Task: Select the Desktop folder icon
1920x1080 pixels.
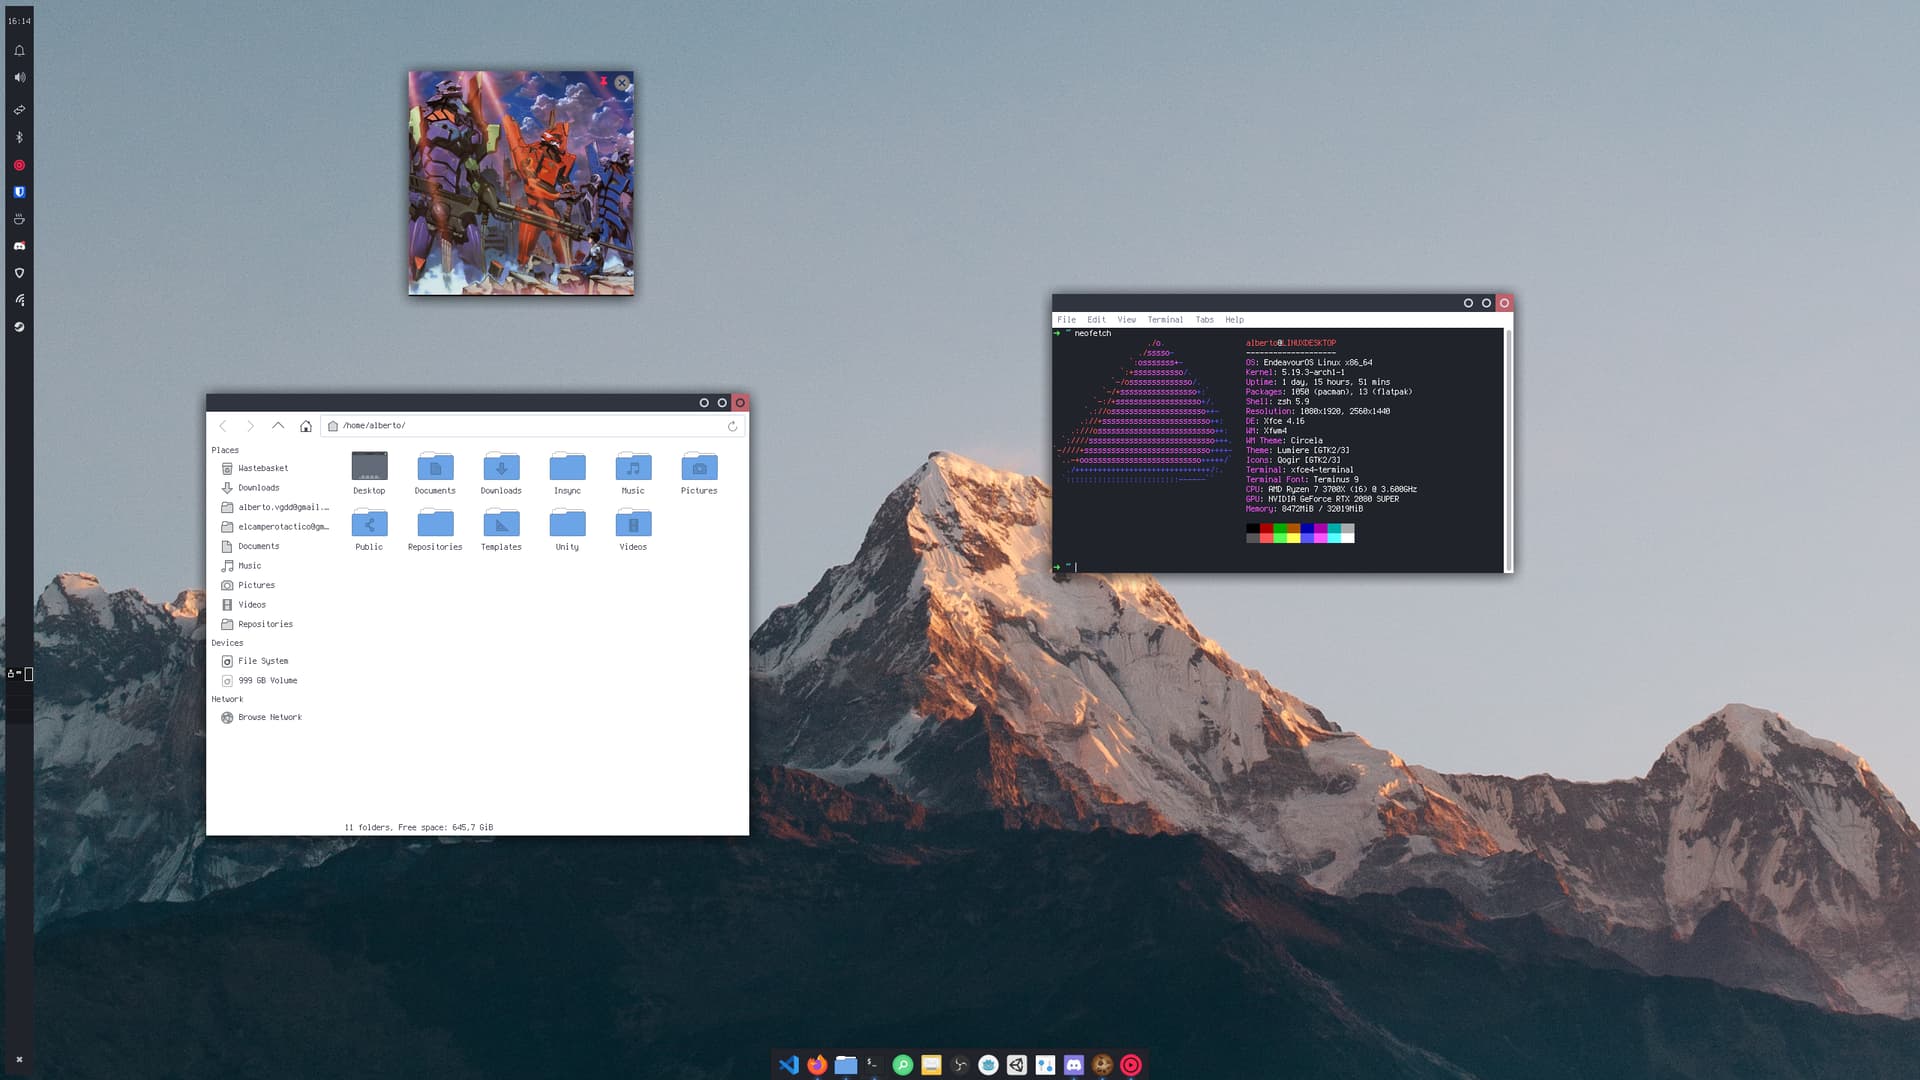Action: (x=369, y=473)
